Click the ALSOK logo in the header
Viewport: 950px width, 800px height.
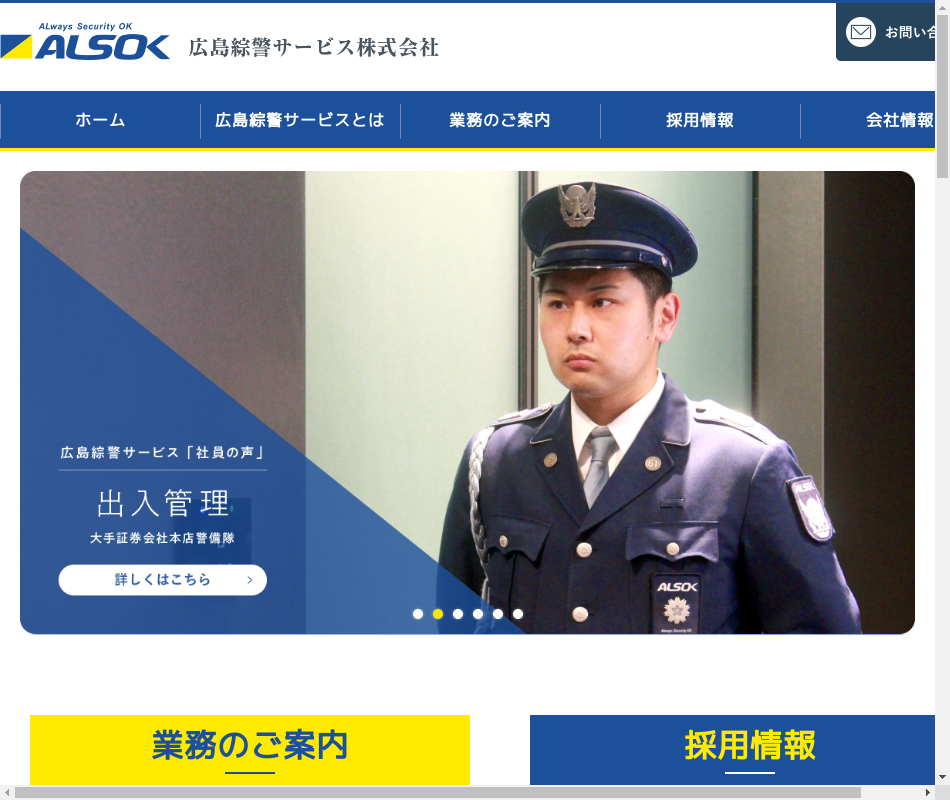point(85,41)
